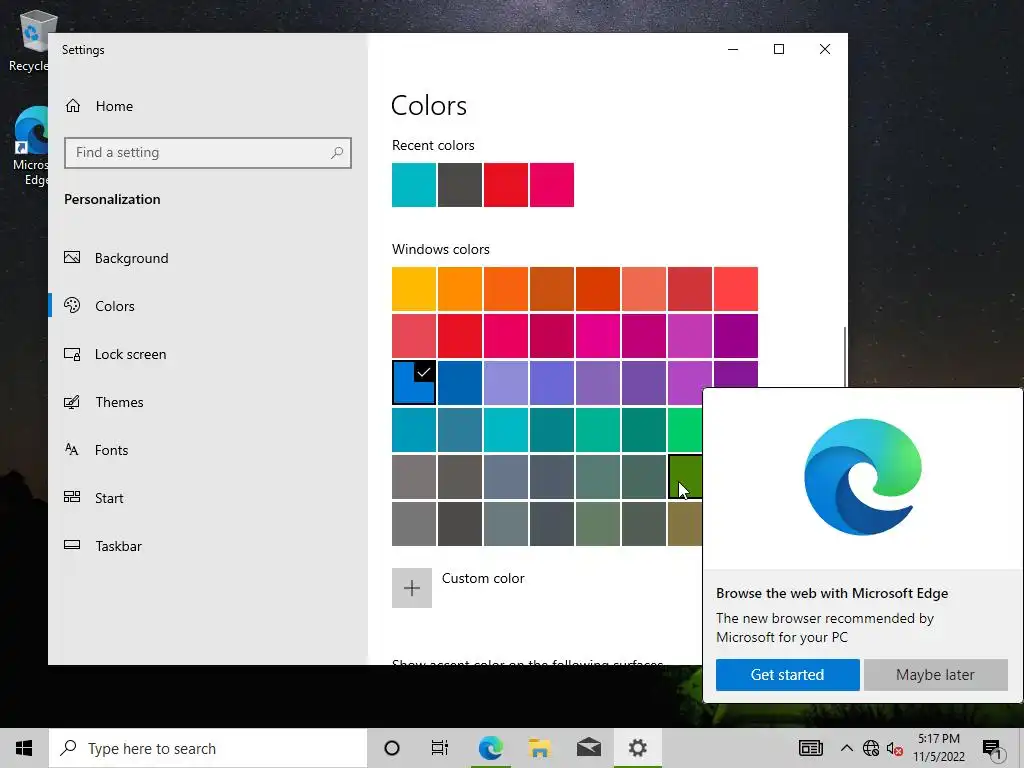
Task: Click the muted volume tray icon
Action: point(895,748)
